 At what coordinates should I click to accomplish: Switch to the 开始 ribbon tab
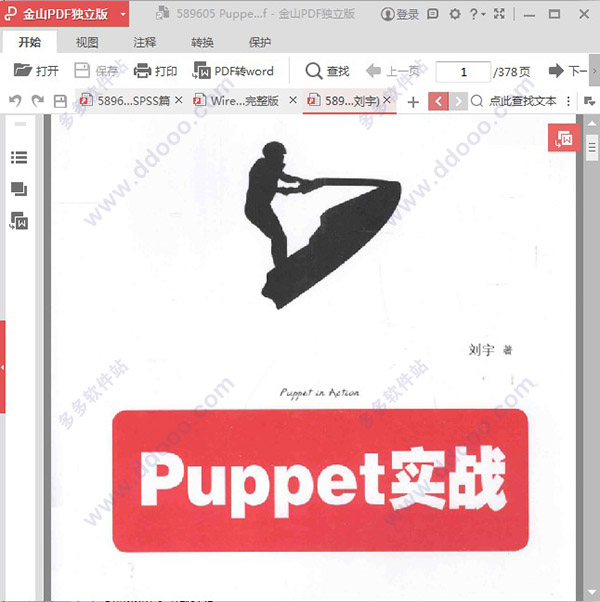click(30, 42)
